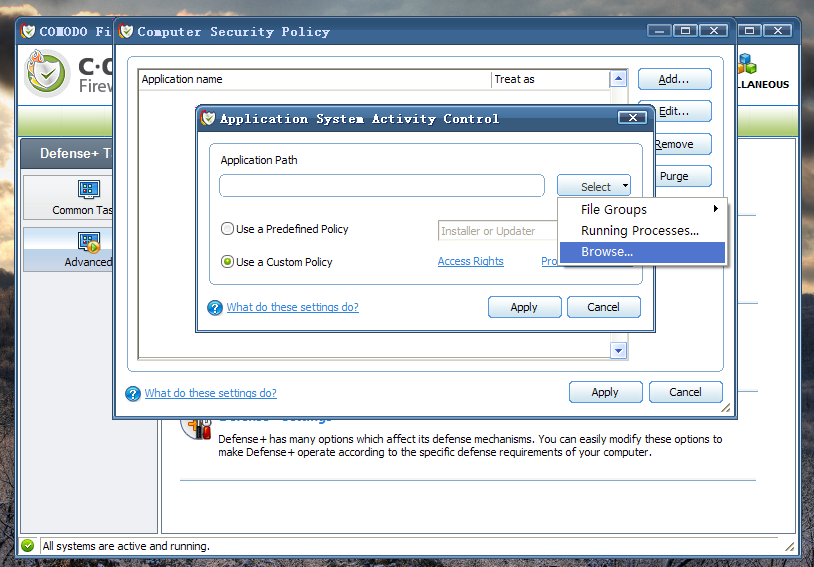This screenshot has width=814, height=567.
Task: Apply in Computer Security Policy window
Action: pyautogui.click(x=605, y=392)
